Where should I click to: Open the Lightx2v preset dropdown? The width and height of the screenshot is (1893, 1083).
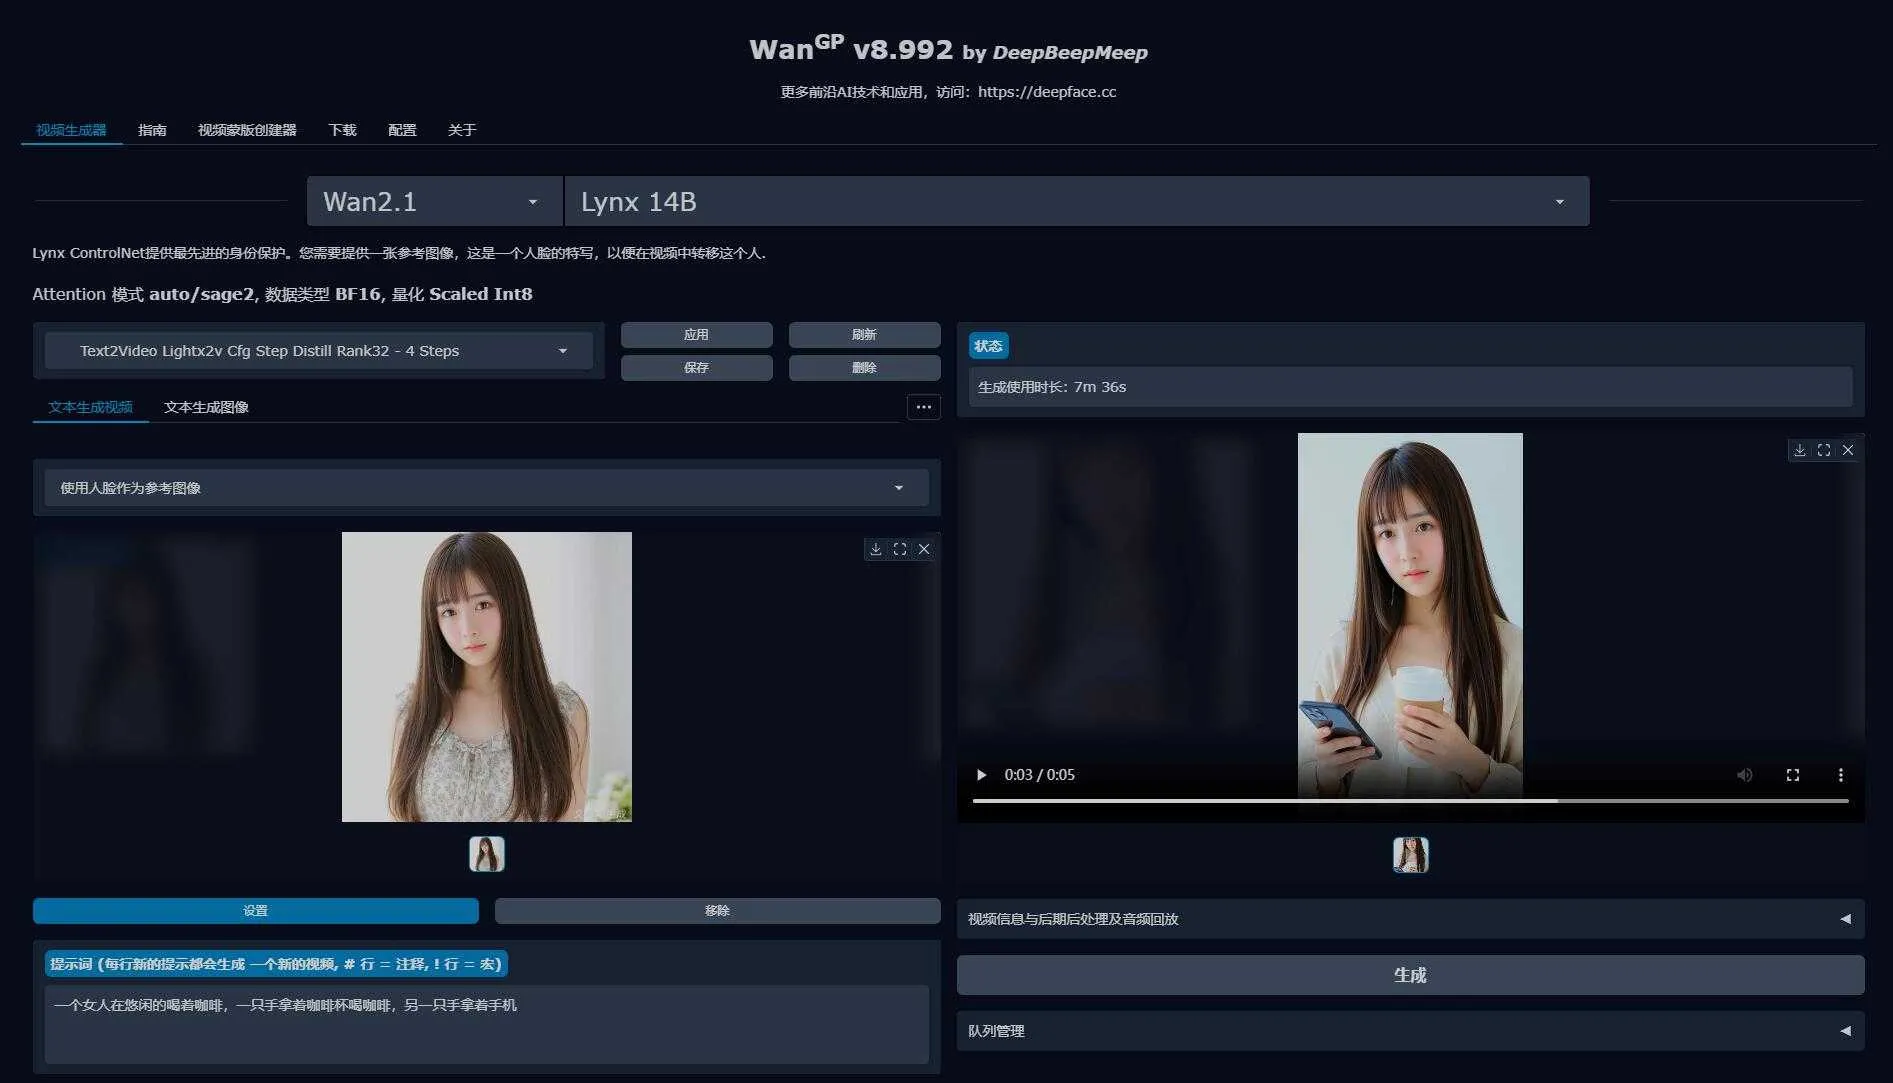pos(319,351)
